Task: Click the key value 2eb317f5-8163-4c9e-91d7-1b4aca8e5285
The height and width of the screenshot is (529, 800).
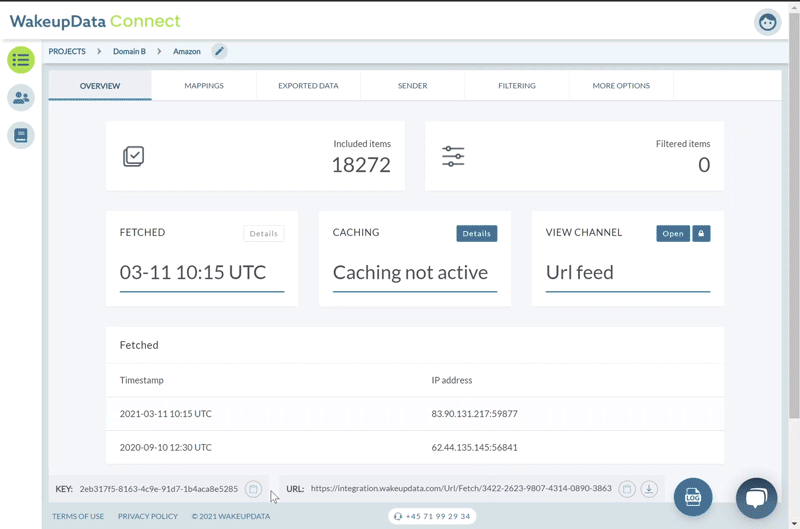Action: [x=159, y=489]
